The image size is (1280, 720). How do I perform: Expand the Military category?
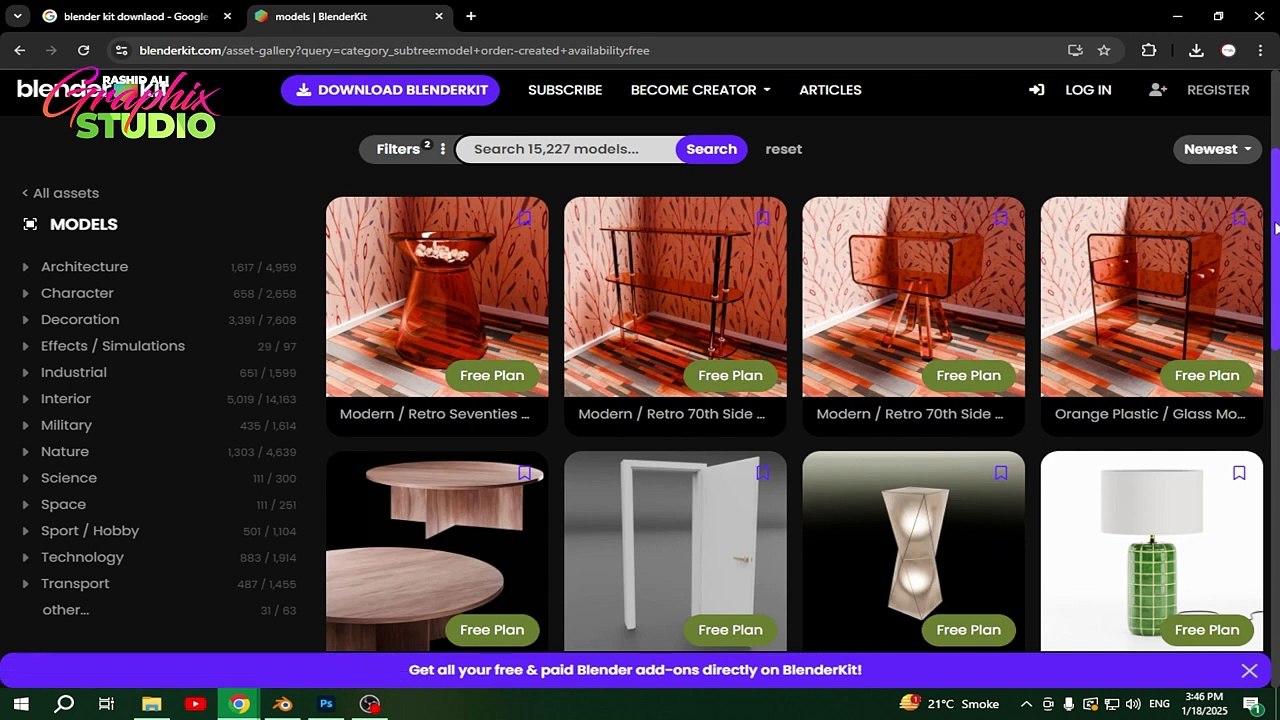pyautogui.click(x=25, y=425)
